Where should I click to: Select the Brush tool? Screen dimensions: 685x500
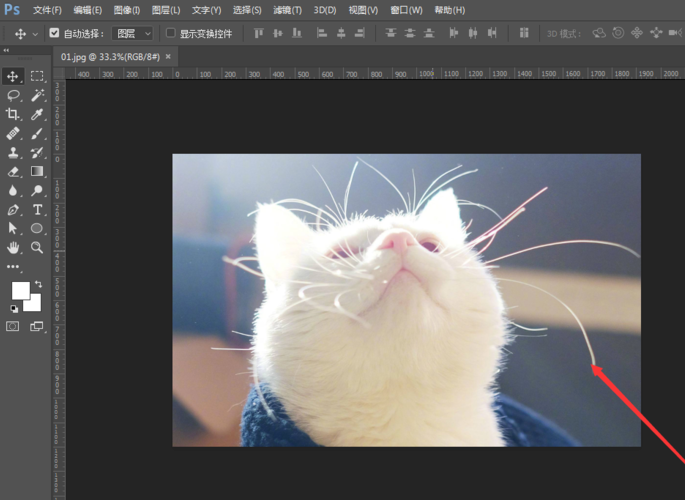point(38,133)
